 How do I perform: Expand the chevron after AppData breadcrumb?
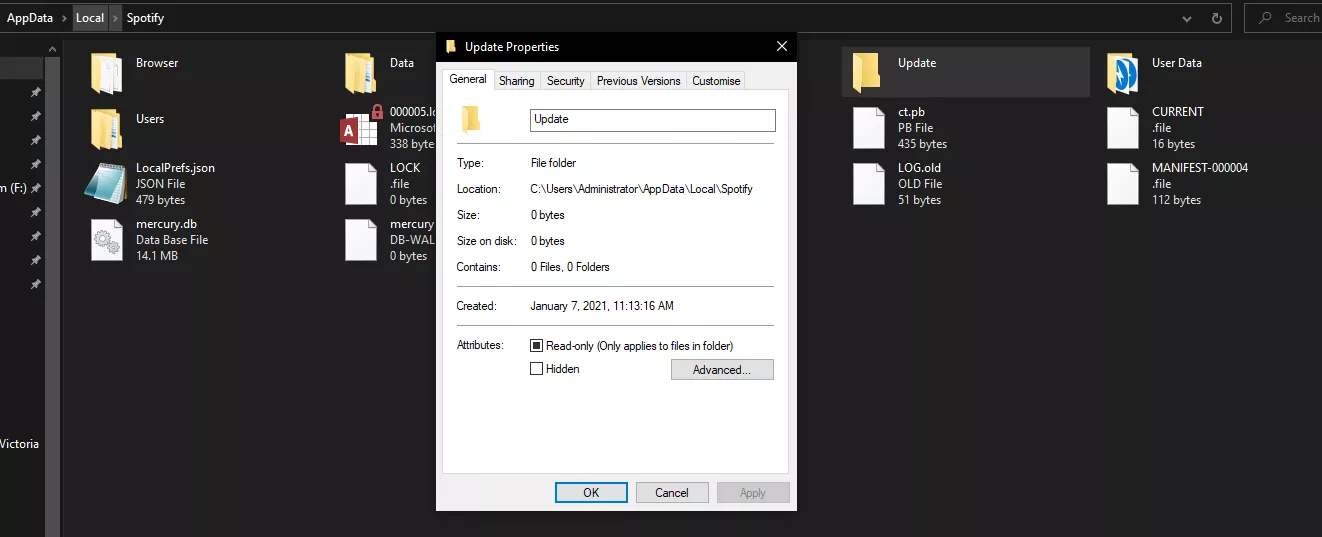pyautogui.click(x=64, y=18)
